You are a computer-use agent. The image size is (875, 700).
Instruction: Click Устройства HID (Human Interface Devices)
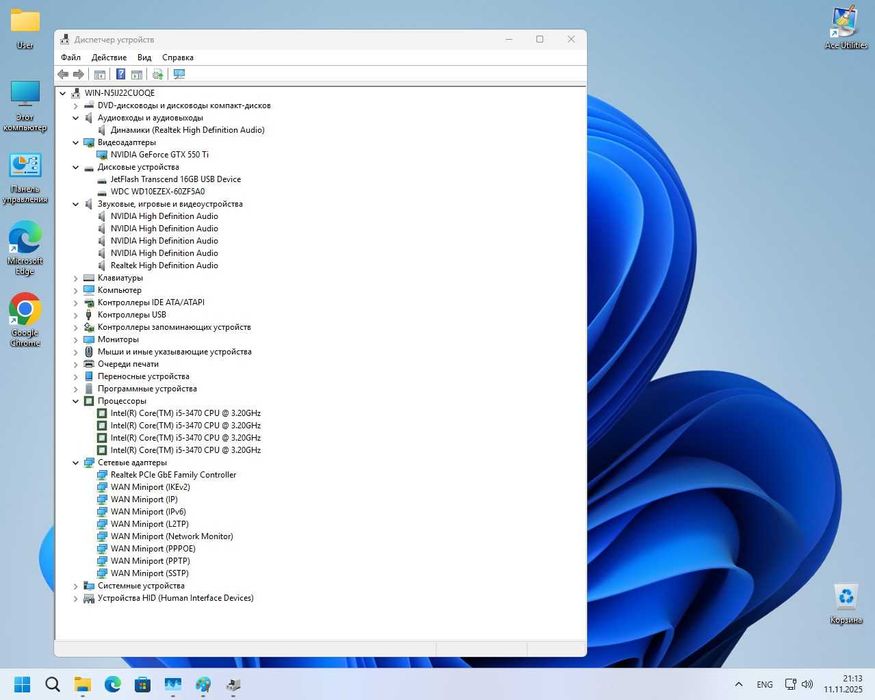tap(175, 598)
